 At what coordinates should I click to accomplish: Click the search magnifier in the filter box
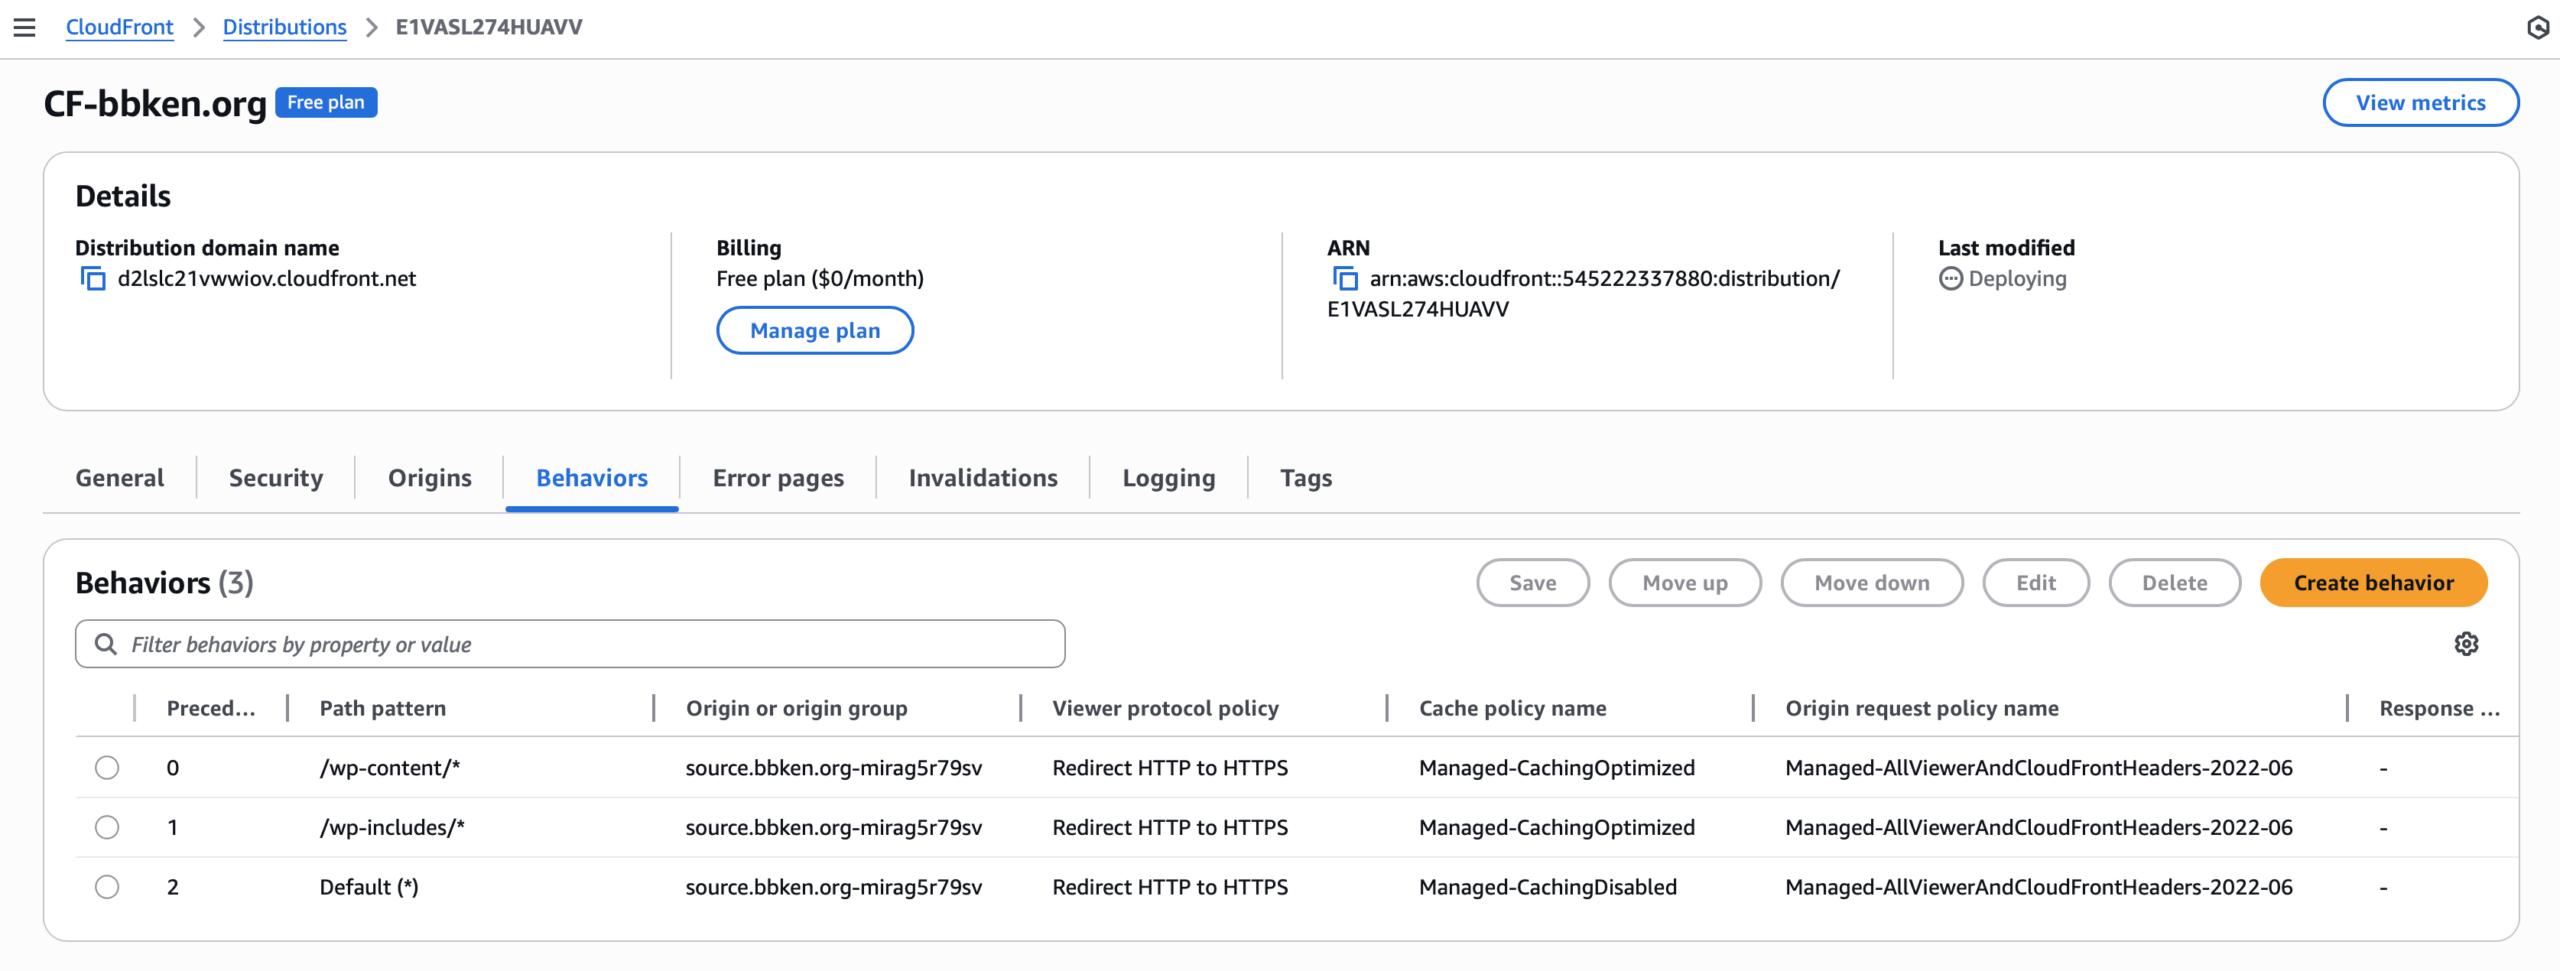105,644
